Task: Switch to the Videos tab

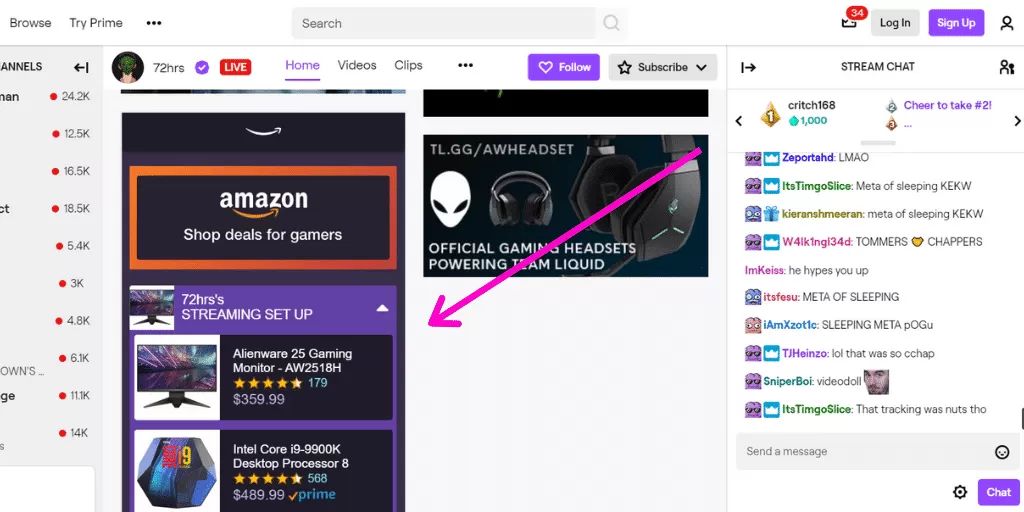Action: pos(357,66)
